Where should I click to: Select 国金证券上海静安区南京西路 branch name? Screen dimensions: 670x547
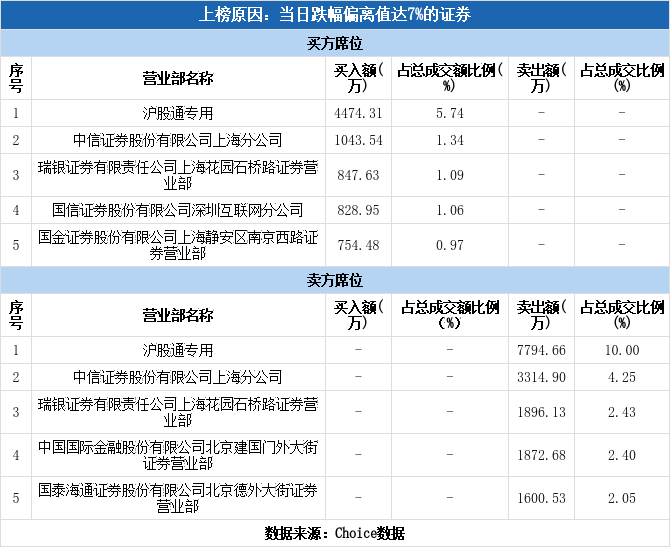178,245
